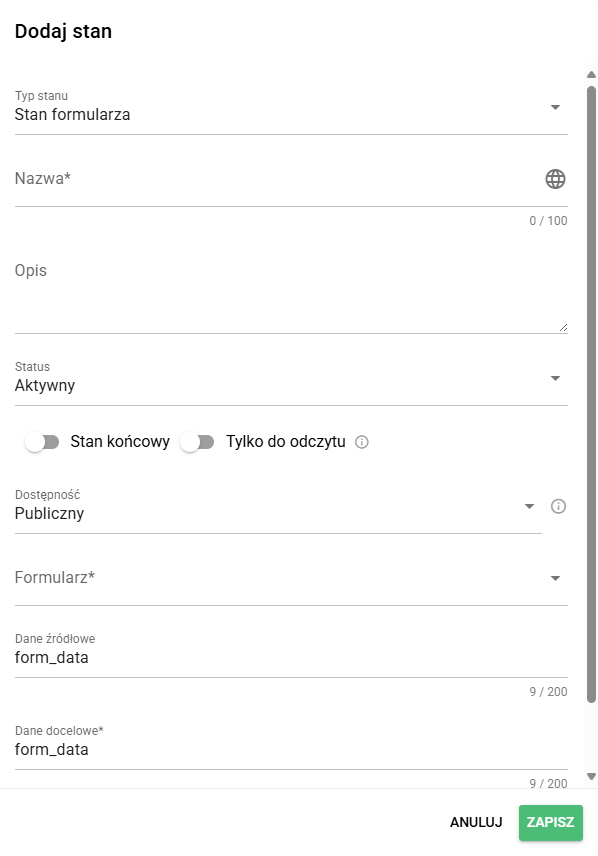Click the Dane źródłowe input field
Viewport: 598px width, 856px height.
(x=291, y=658)
